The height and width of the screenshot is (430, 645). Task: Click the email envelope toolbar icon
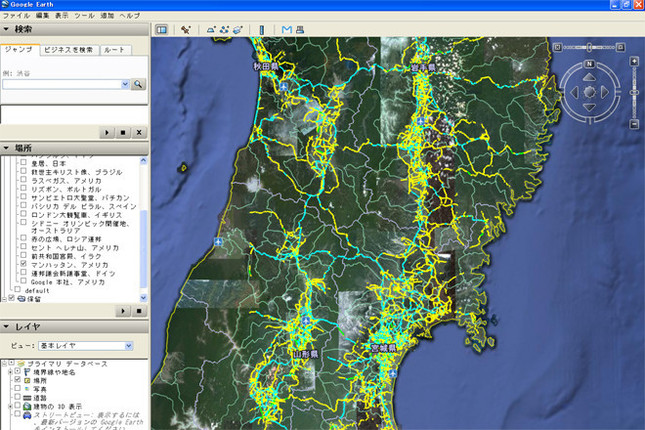(x=286, y=29)
